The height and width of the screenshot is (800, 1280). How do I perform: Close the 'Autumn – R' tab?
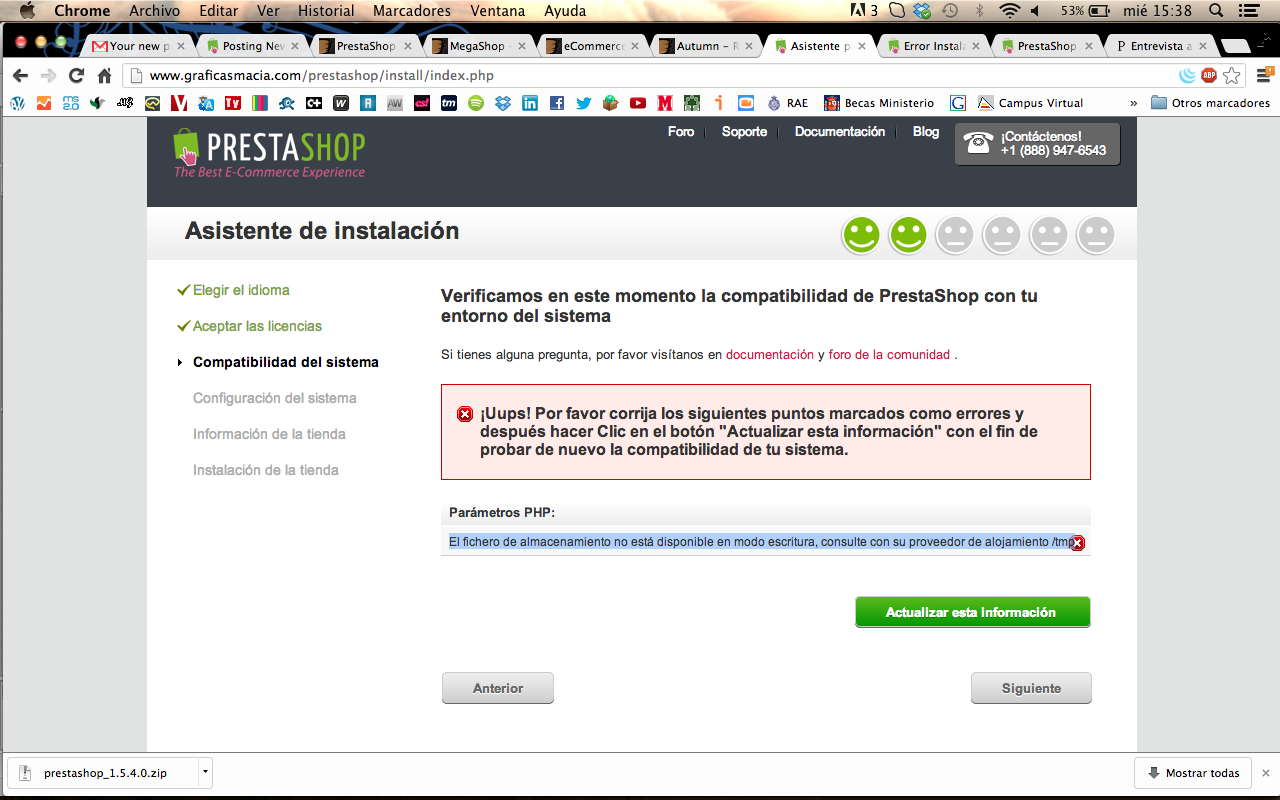point(748,46)
